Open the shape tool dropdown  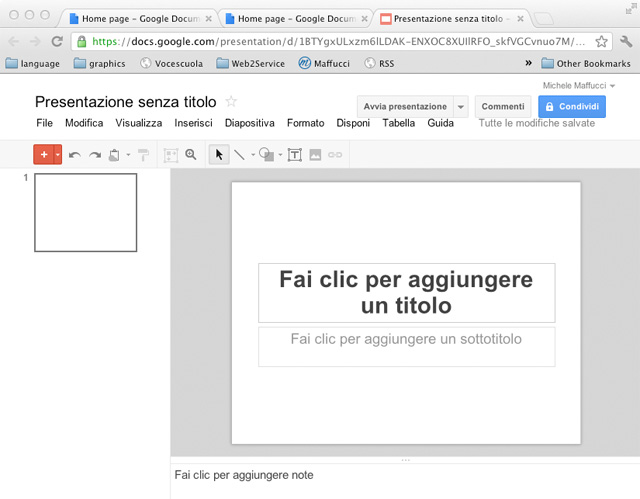[280, 155]
